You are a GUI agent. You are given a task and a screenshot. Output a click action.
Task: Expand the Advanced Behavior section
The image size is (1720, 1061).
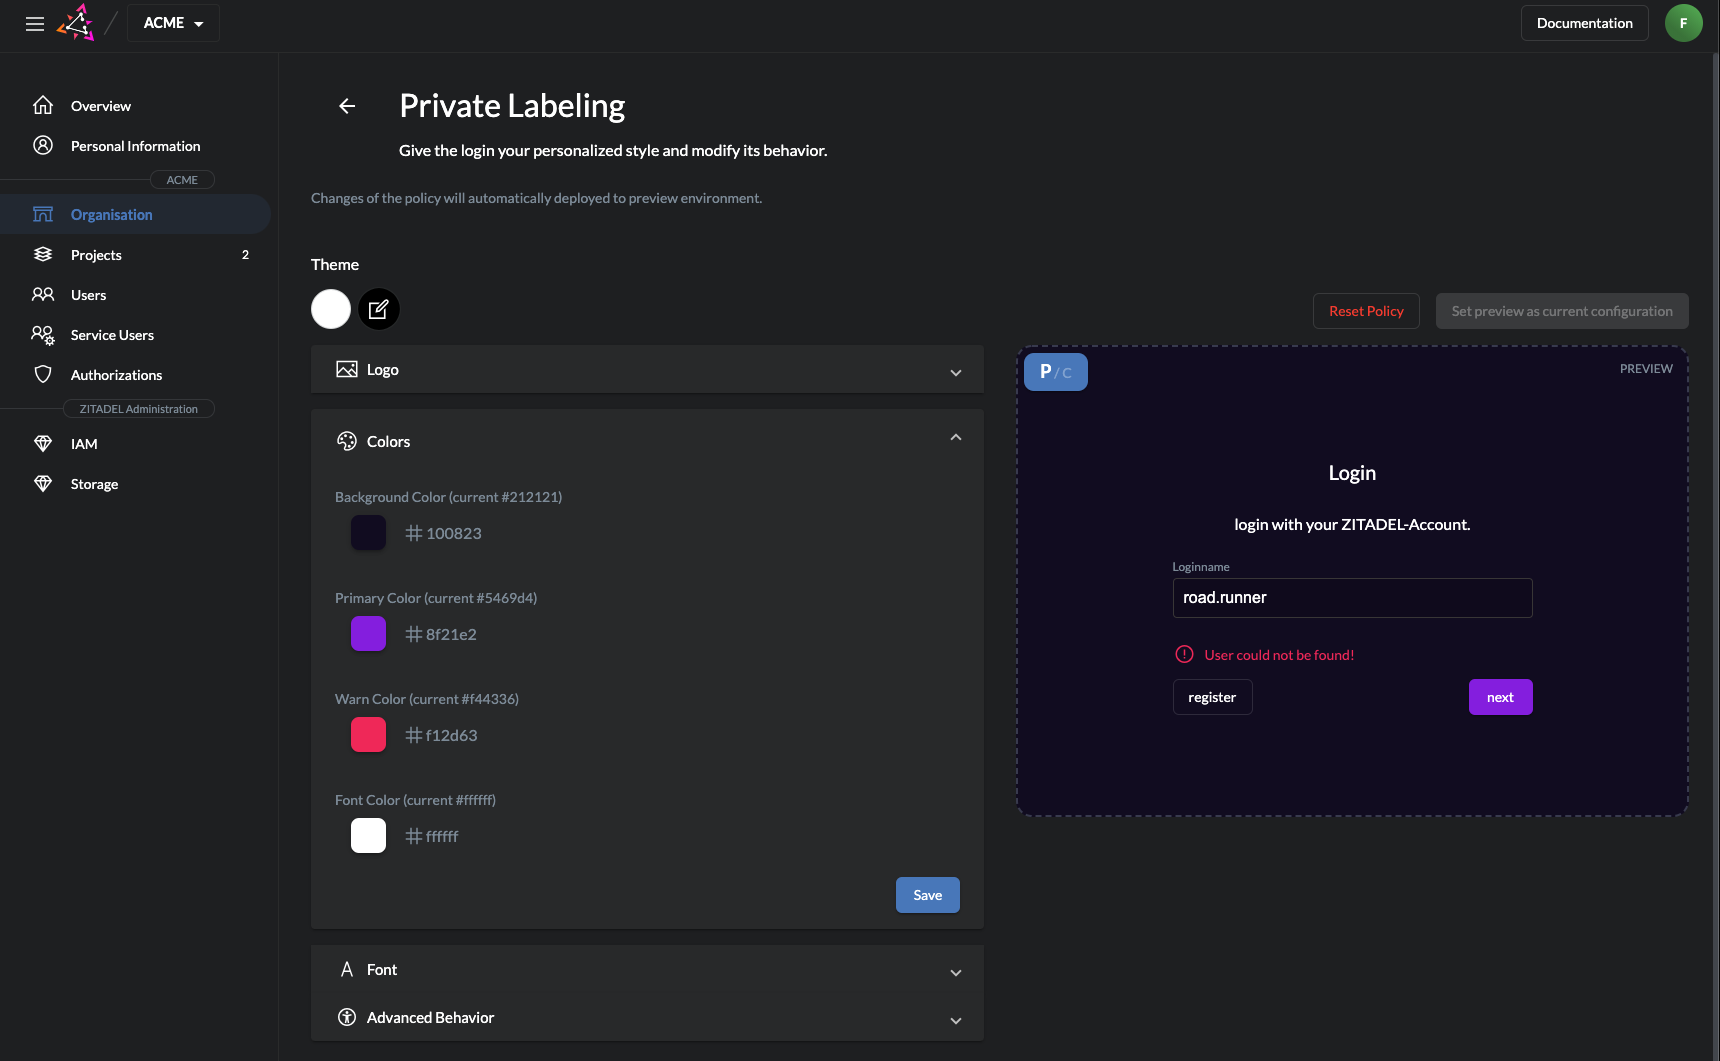(x=647, y=1018)
